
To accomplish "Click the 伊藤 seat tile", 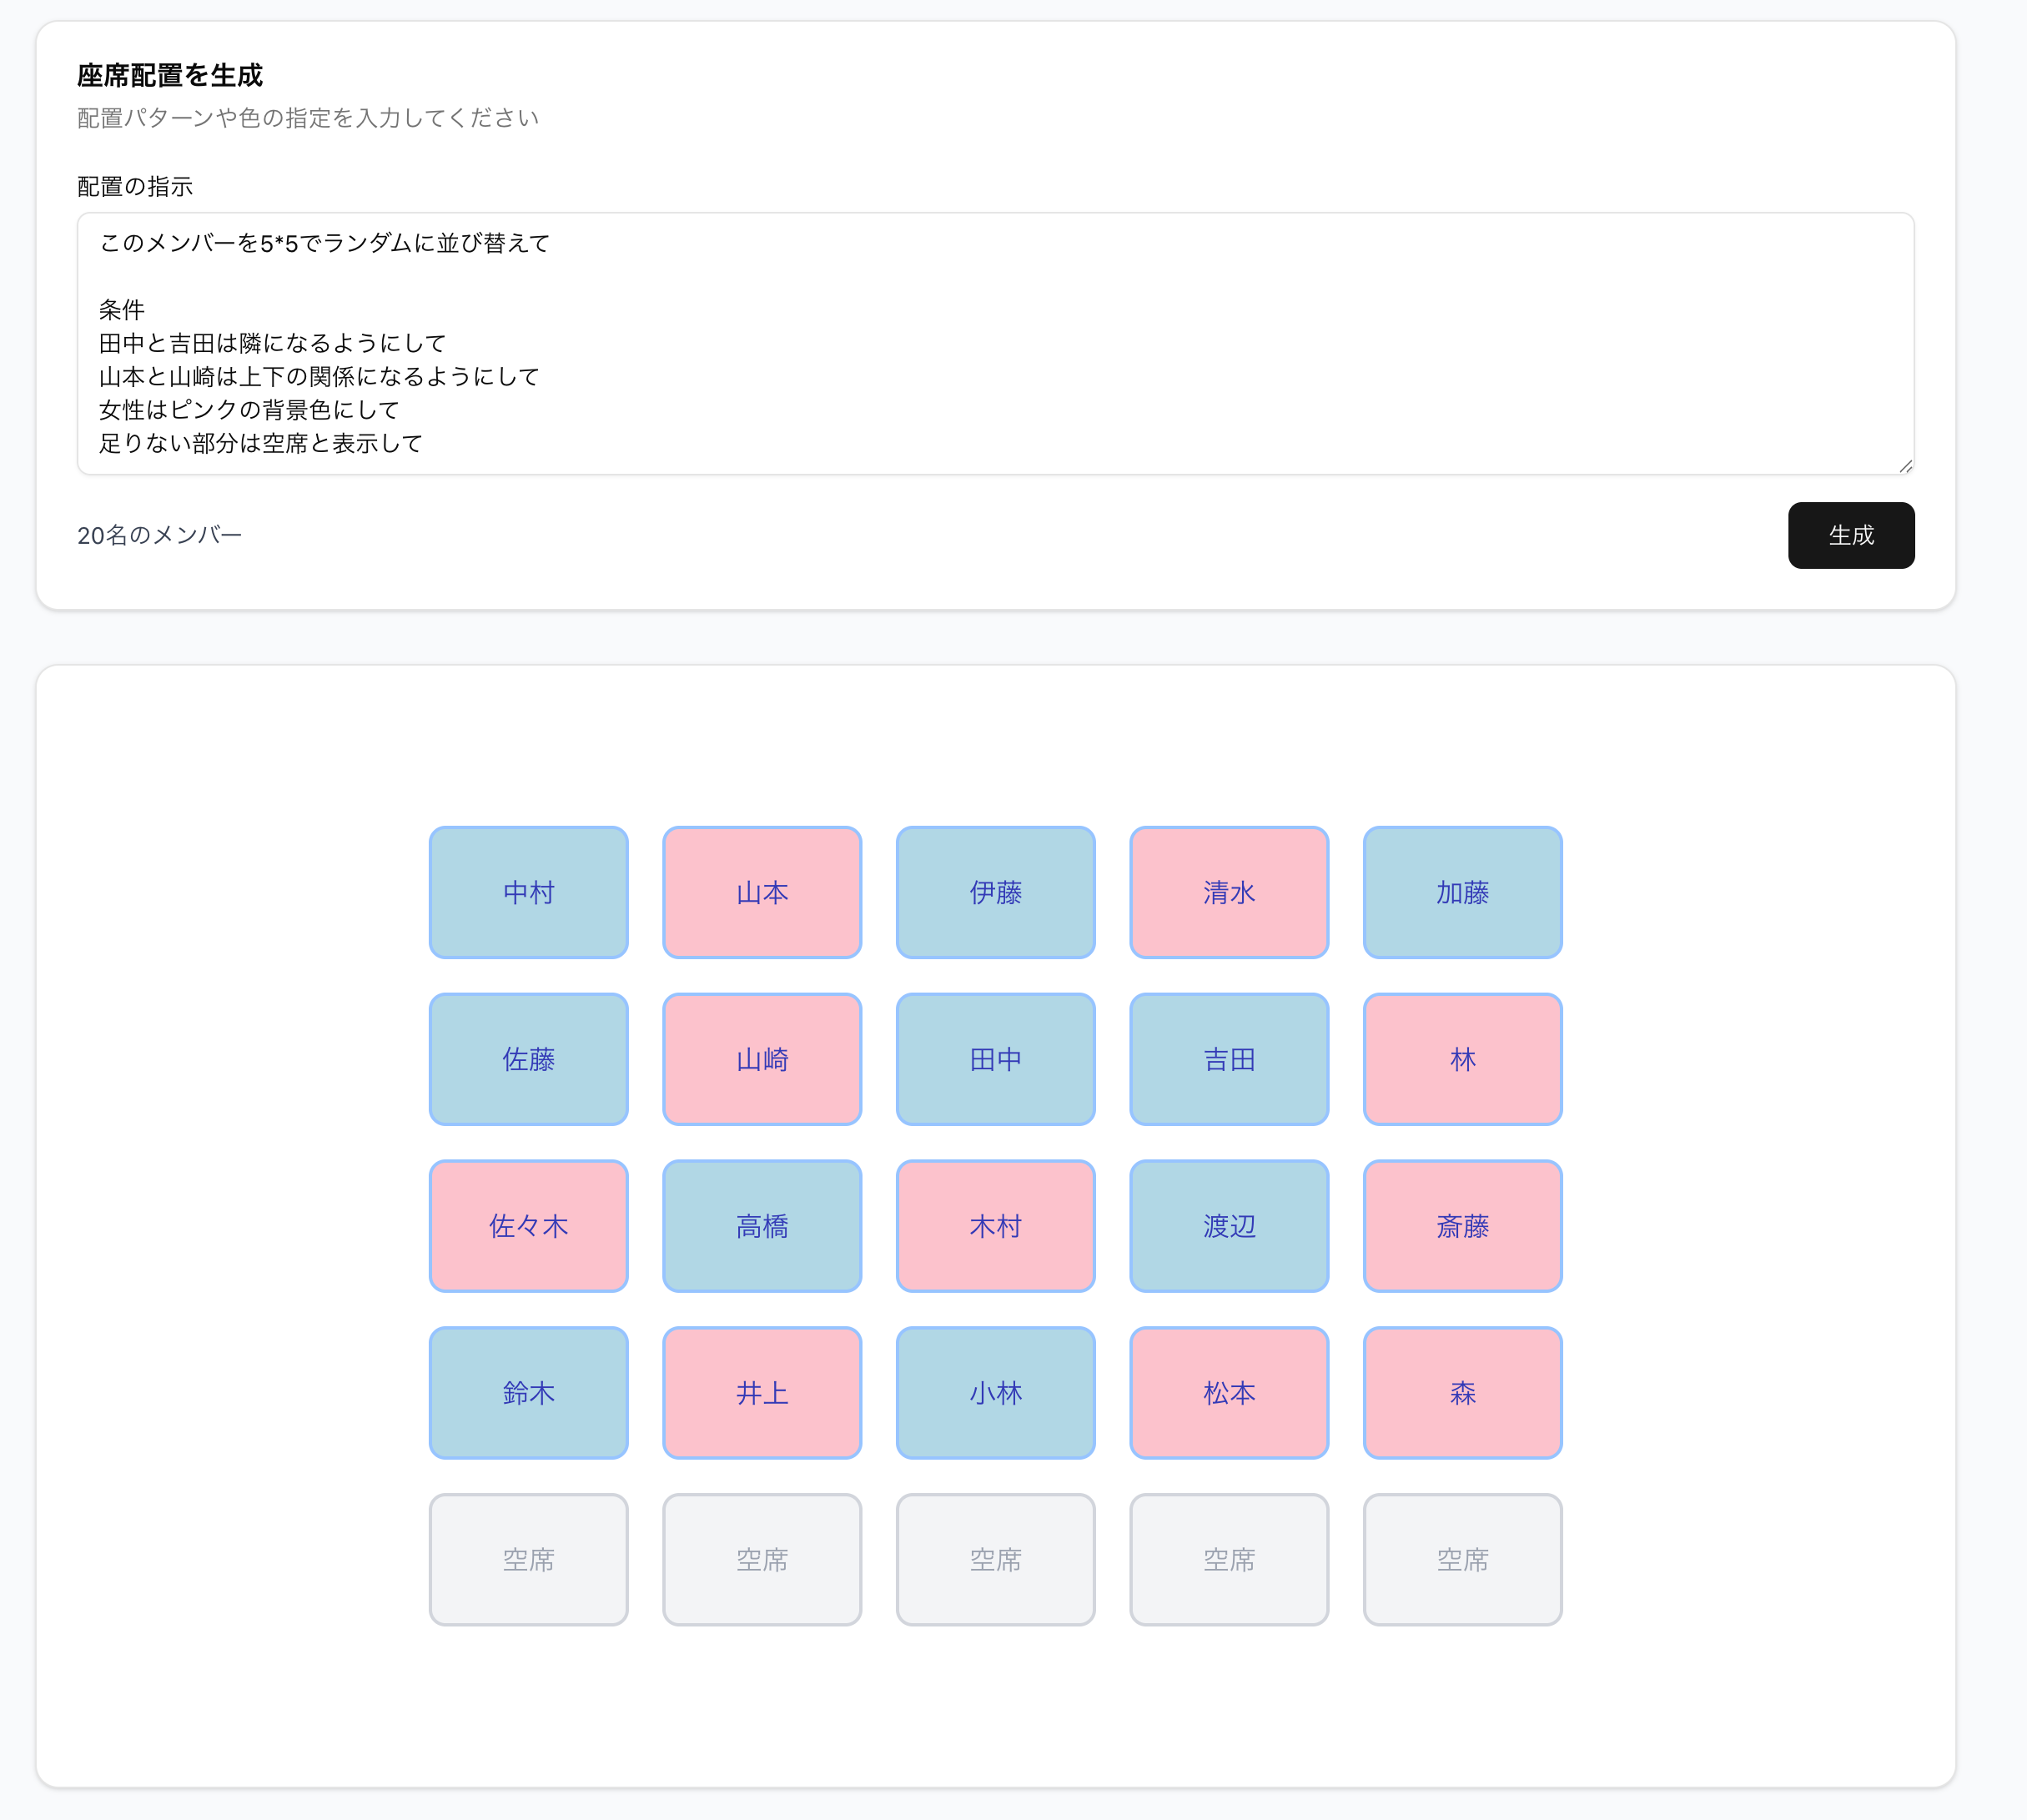I will click(995, 892).
